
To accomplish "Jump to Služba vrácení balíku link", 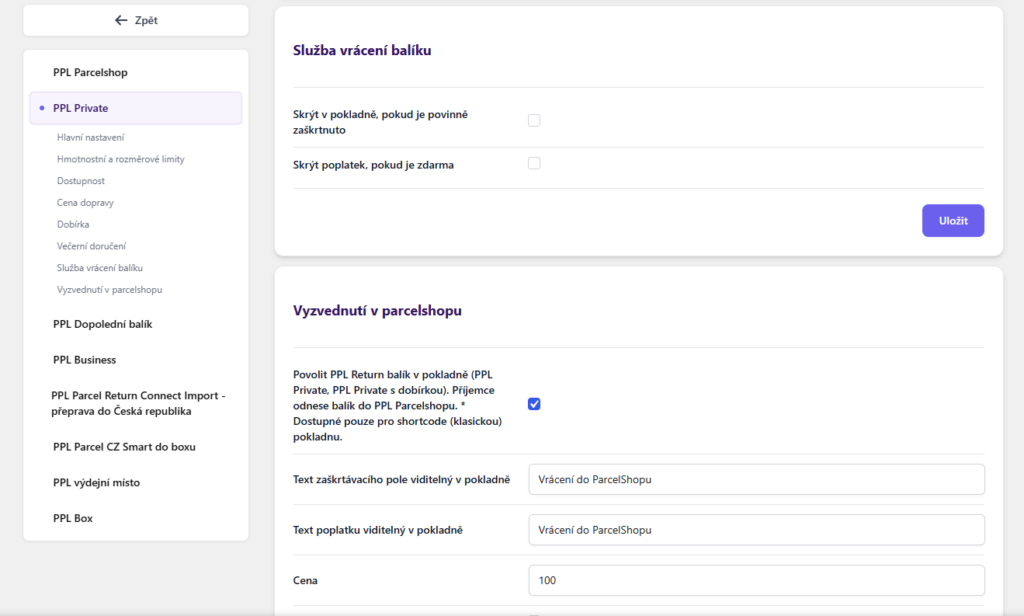I will point(100,268).
